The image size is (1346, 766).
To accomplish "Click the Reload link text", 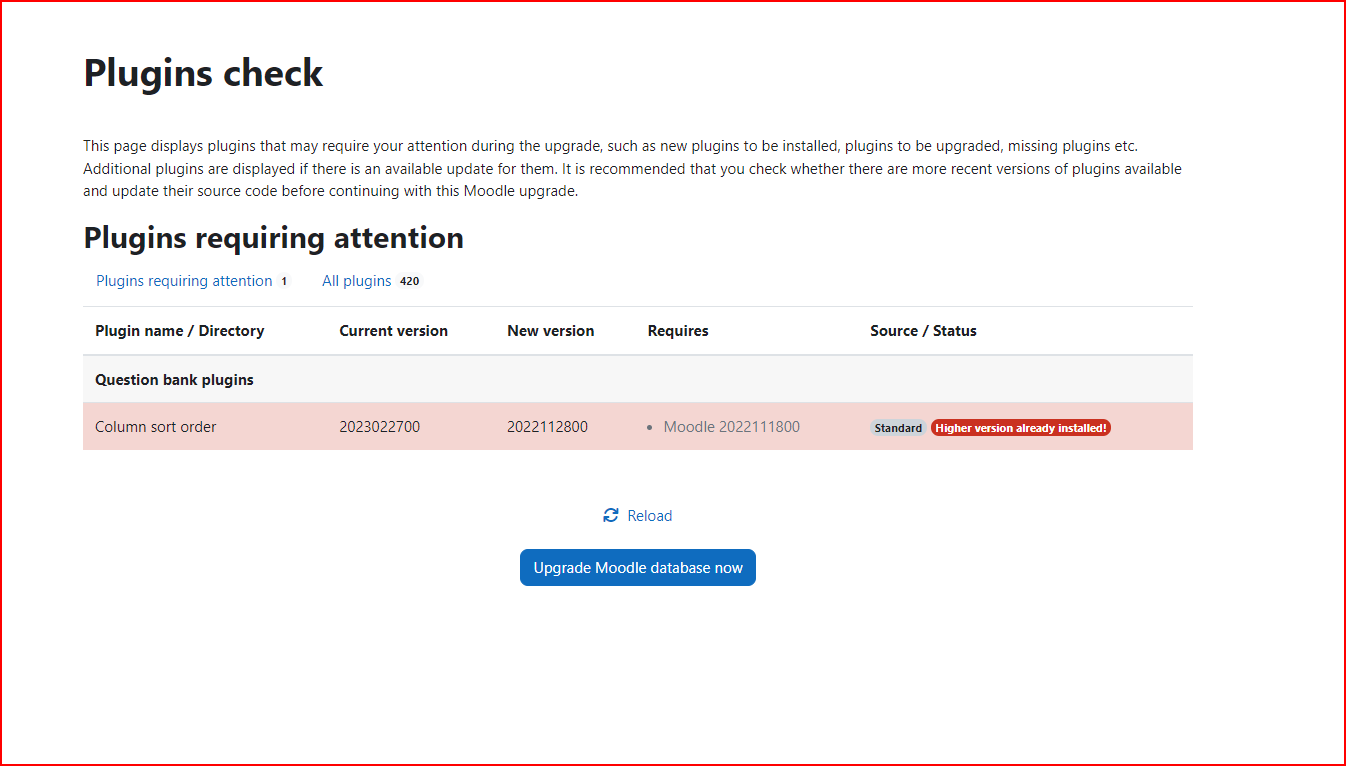I will pos(650,516).
